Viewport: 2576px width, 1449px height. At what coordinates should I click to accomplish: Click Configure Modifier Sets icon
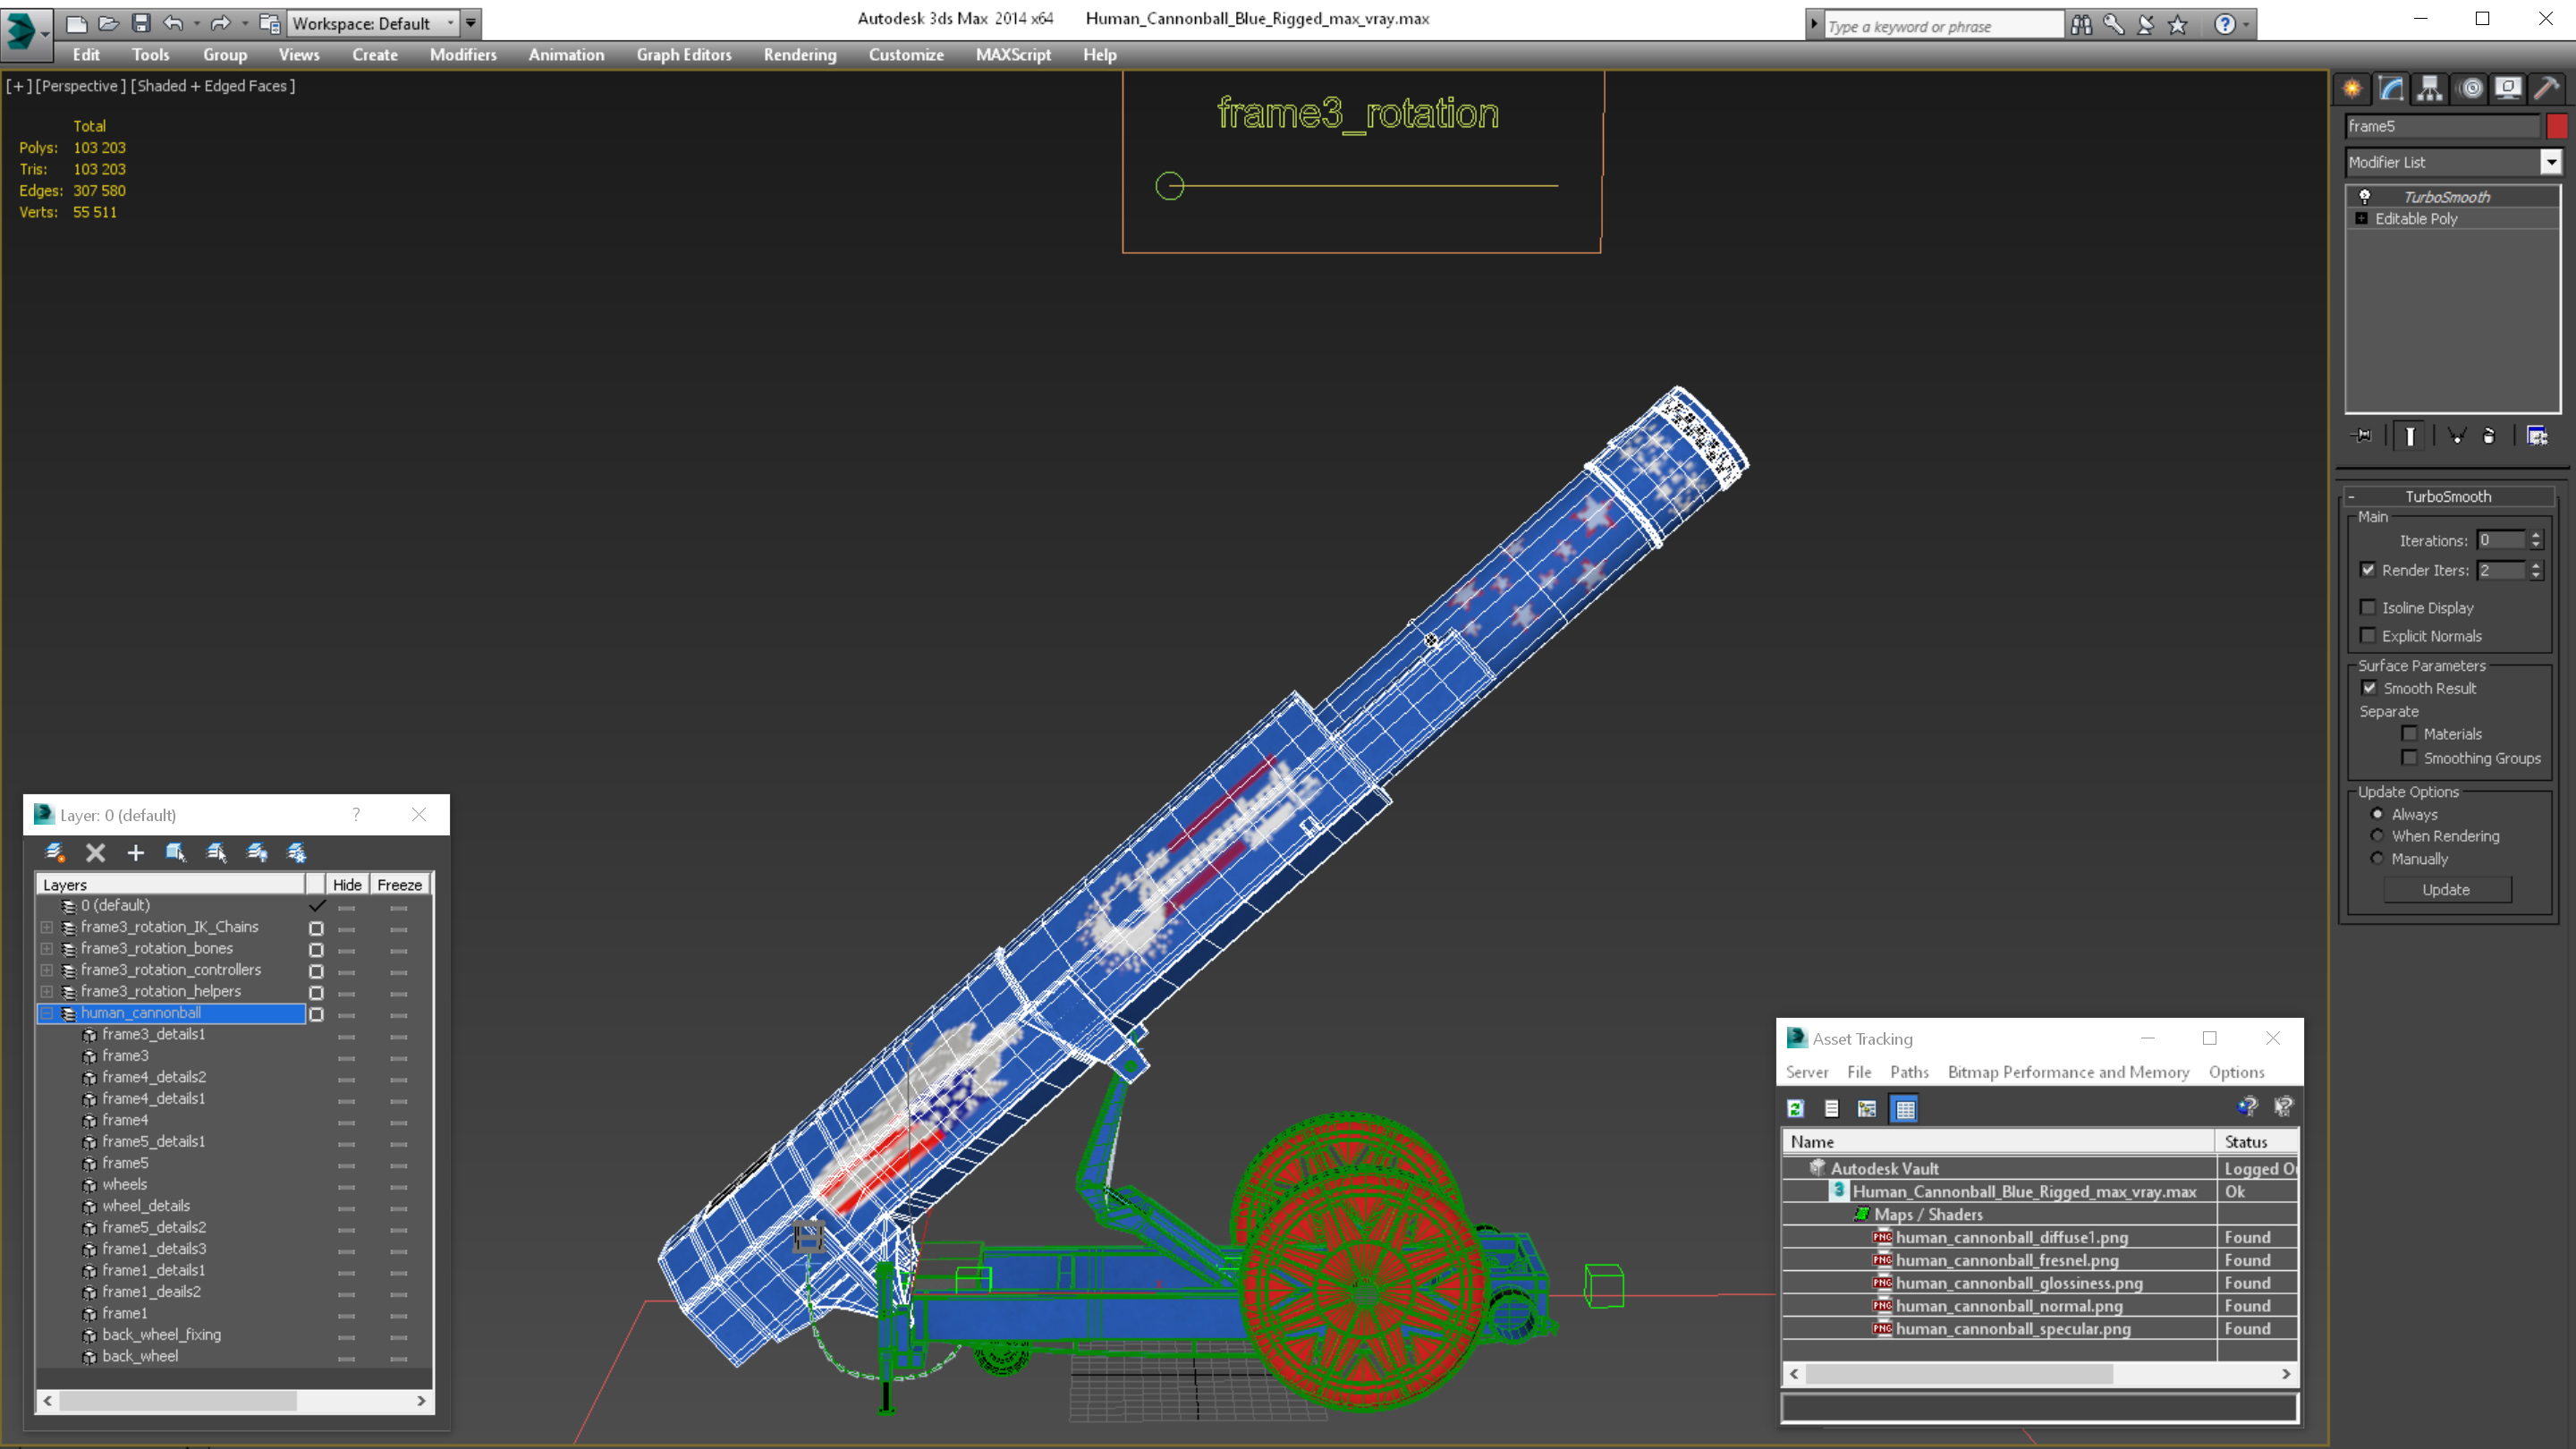point(2537,436)
